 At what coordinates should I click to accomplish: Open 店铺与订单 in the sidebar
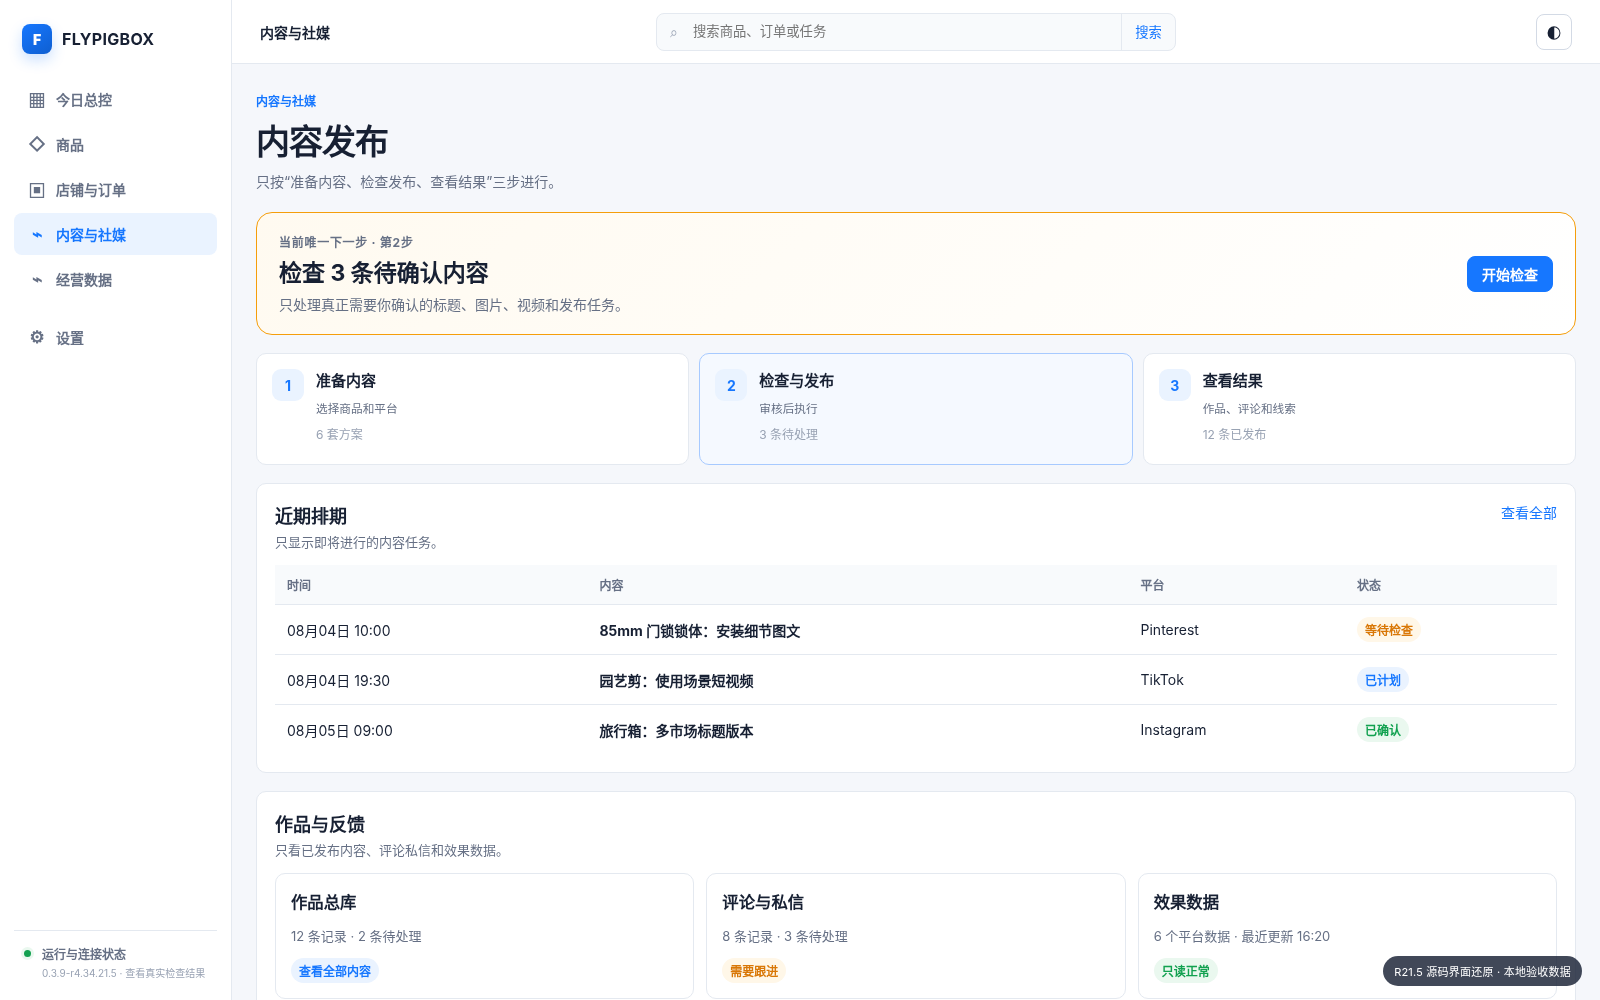[x=115, y=190]
